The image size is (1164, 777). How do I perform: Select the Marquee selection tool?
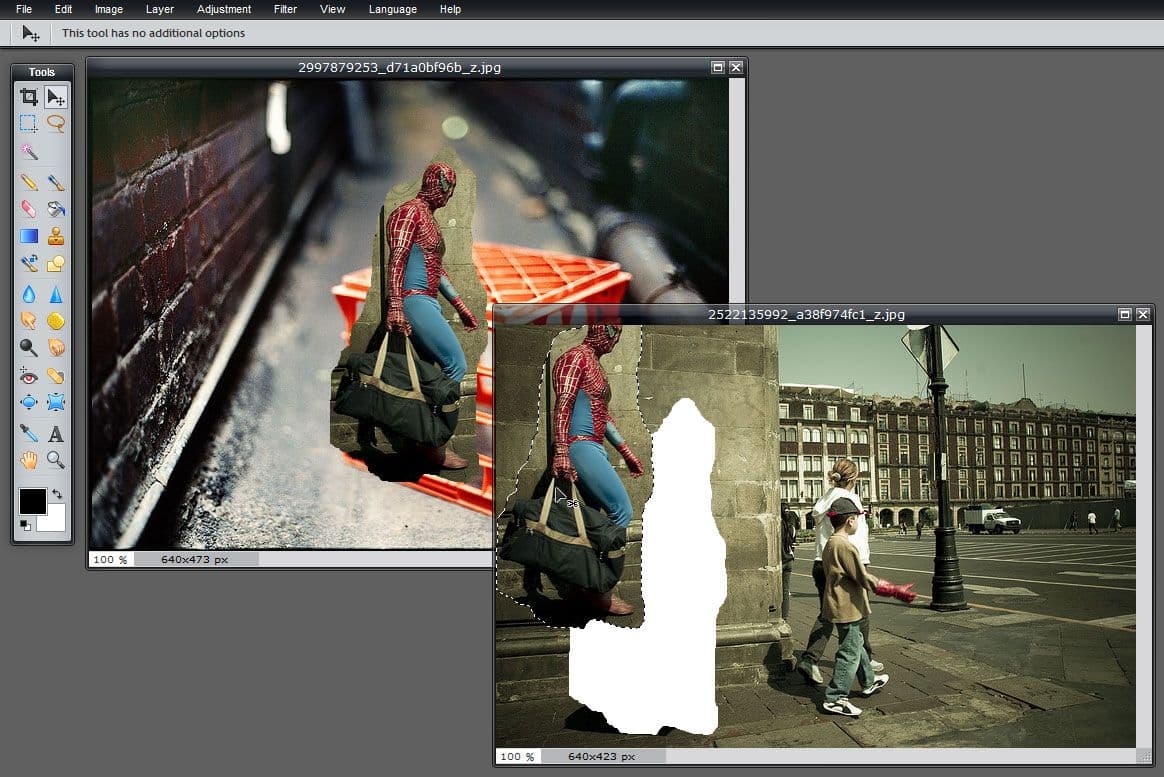pyautogui.click(x=29, y=123)
